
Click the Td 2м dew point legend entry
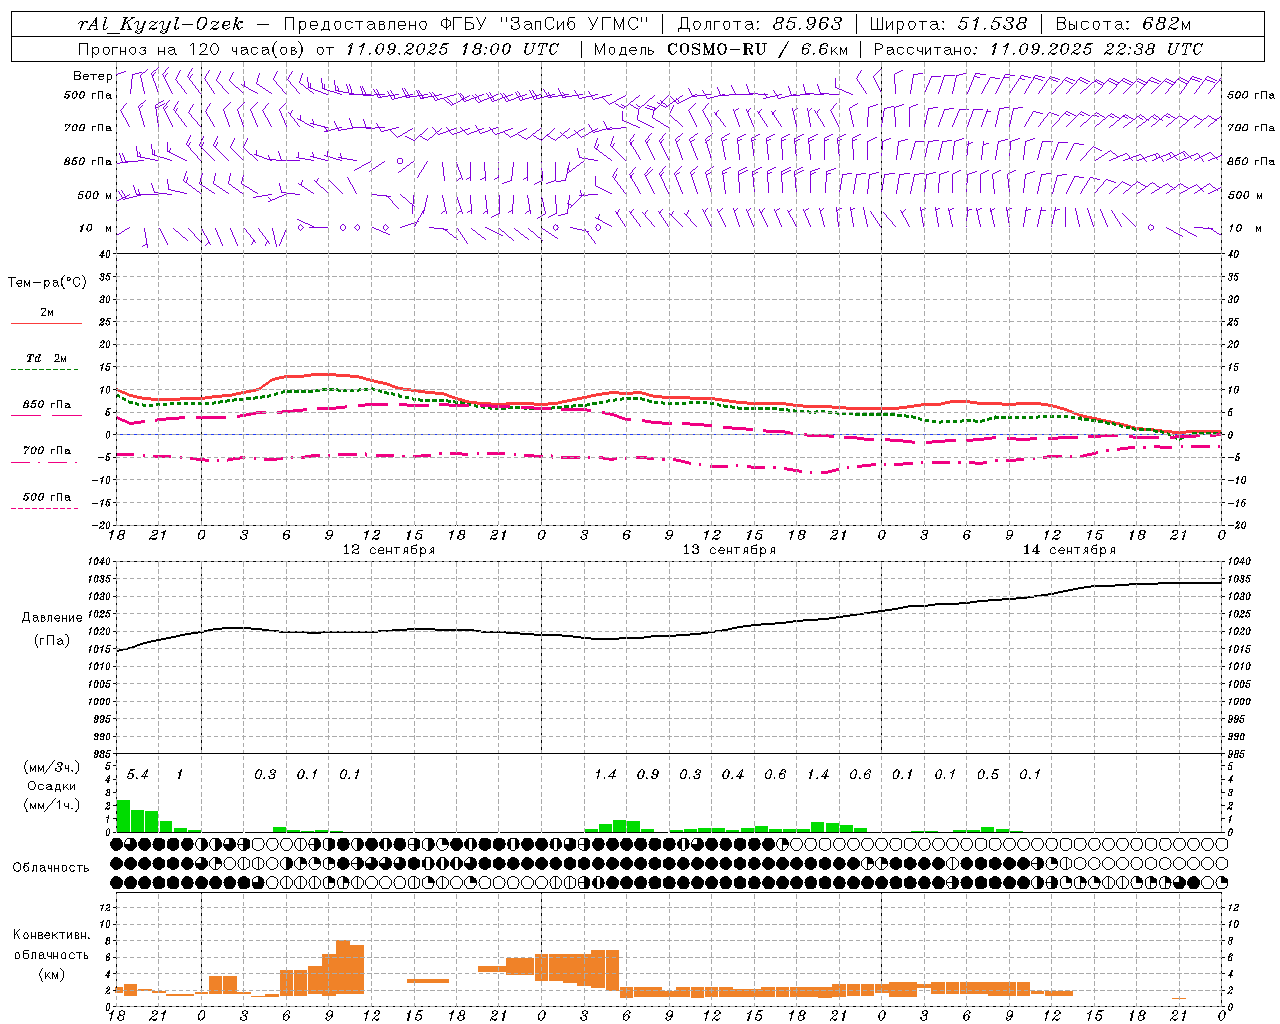click(x=46, y=358)
